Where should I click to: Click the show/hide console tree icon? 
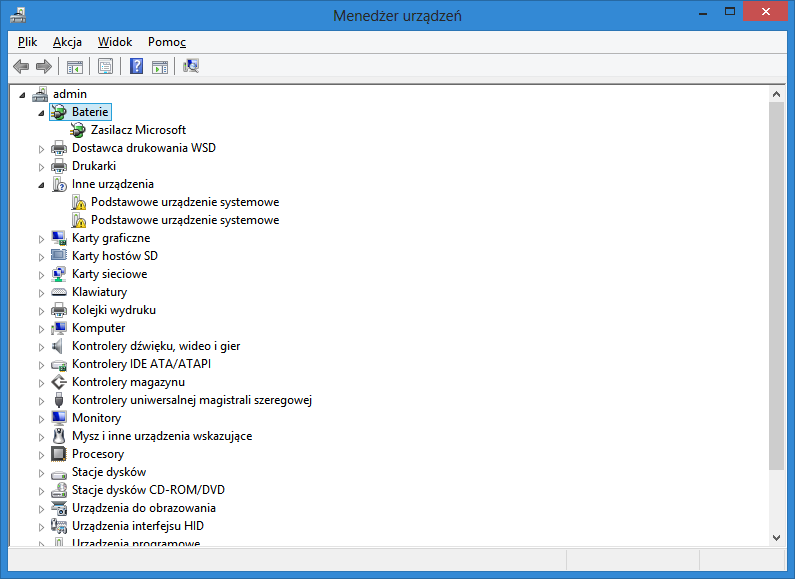(x=75, y=66)
